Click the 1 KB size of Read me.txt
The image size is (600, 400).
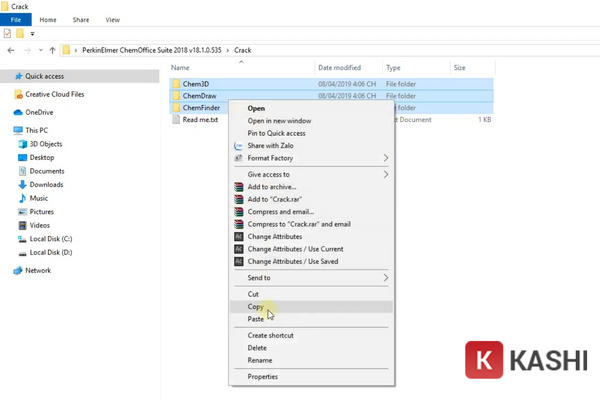point(485,119)
